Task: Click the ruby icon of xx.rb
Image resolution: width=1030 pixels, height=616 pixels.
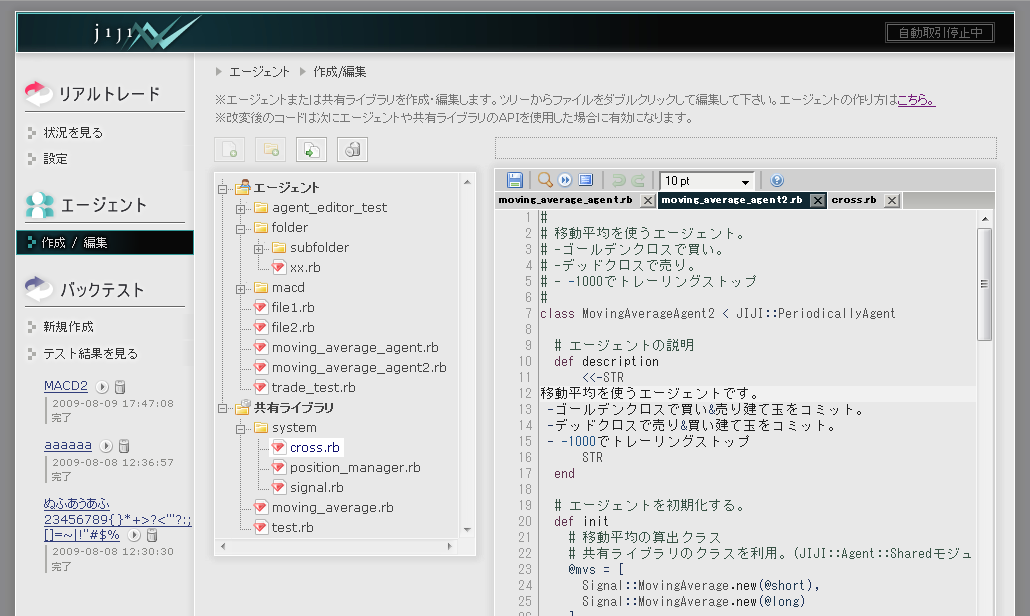Action: pos(279,267)
